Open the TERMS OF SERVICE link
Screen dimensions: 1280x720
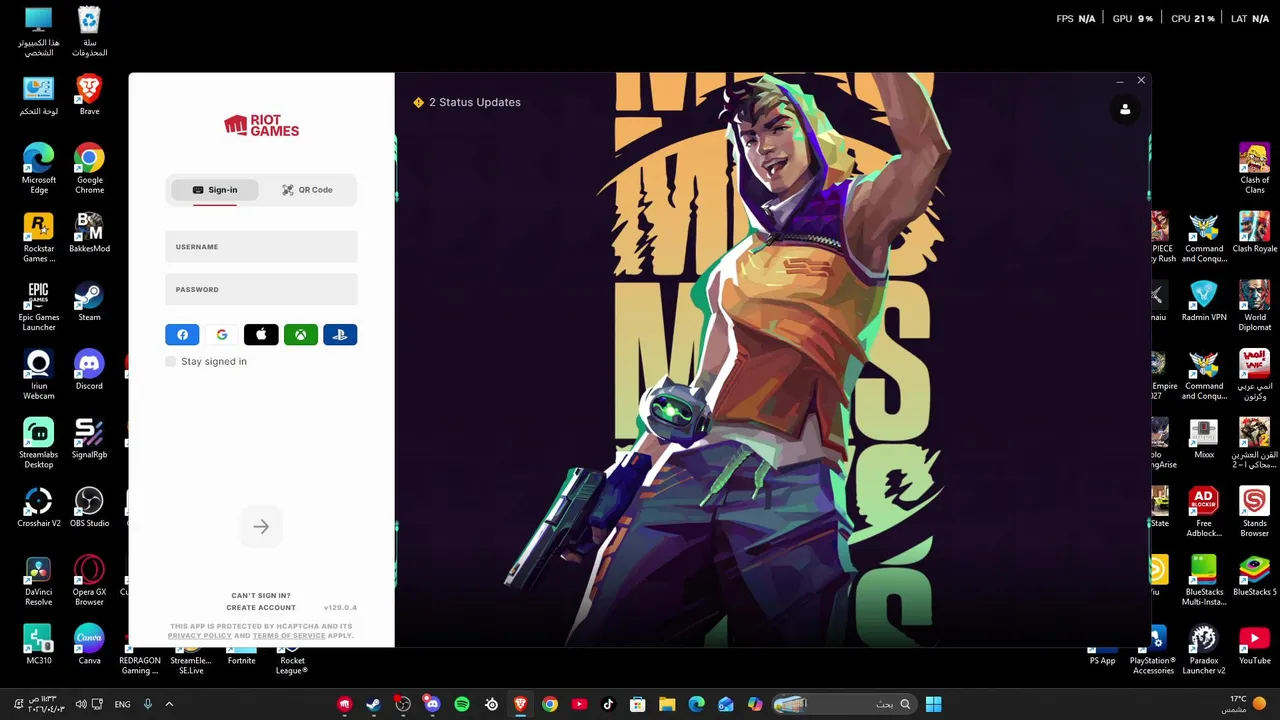click(x=289, y=635)
